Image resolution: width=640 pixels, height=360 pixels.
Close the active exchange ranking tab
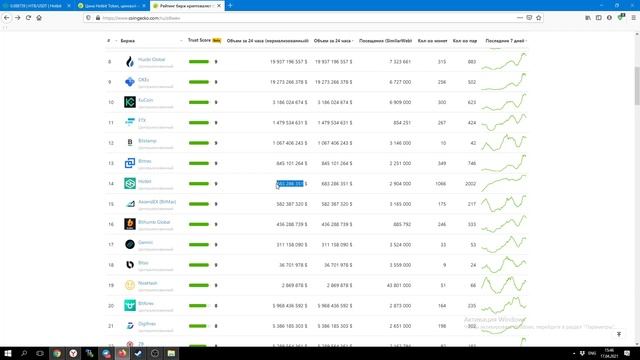(219, 6)
